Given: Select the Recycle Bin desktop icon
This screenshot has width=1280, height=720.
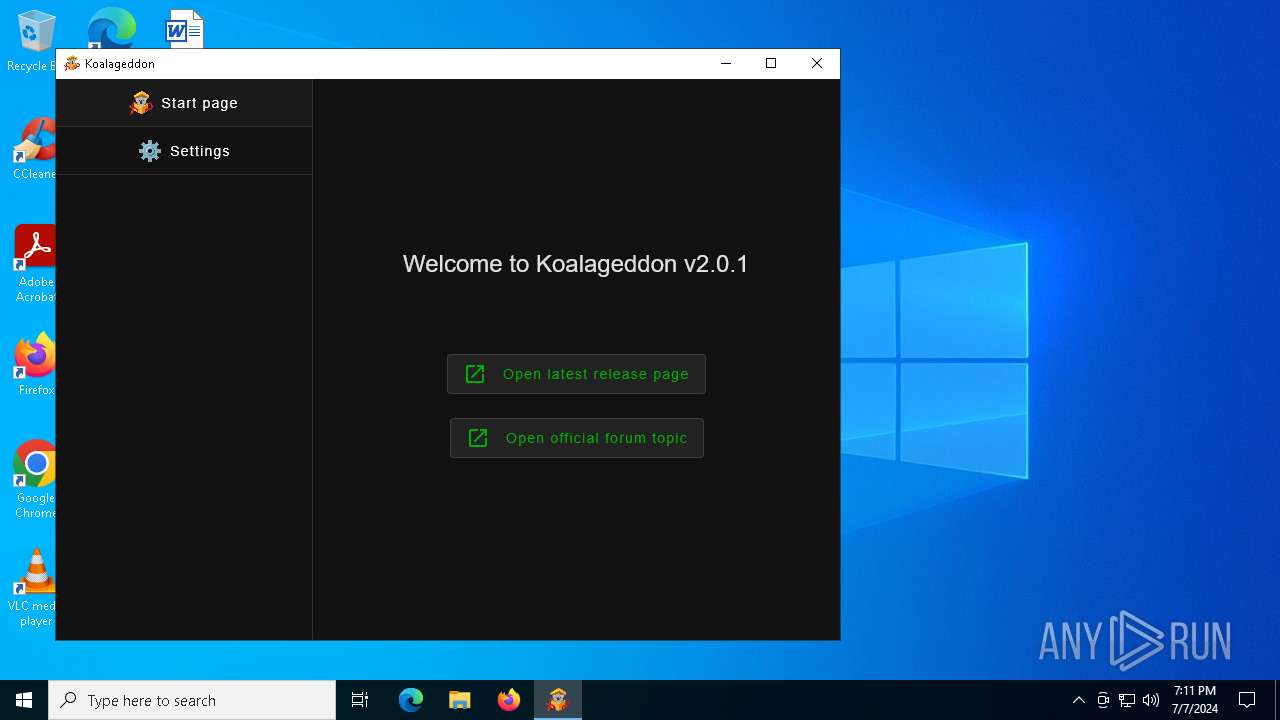Looking at the screenshot, I should [33, 40].
